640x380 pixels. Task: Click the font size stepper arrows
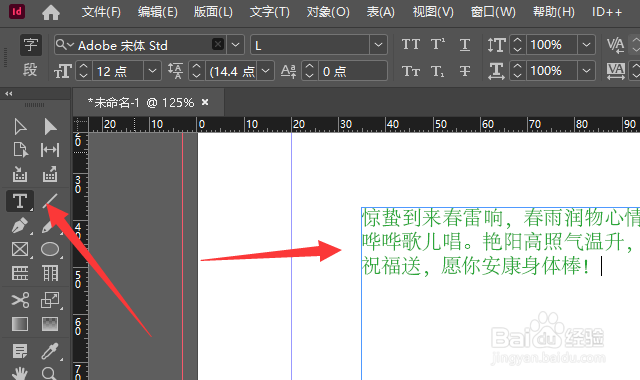pos(83,71)
